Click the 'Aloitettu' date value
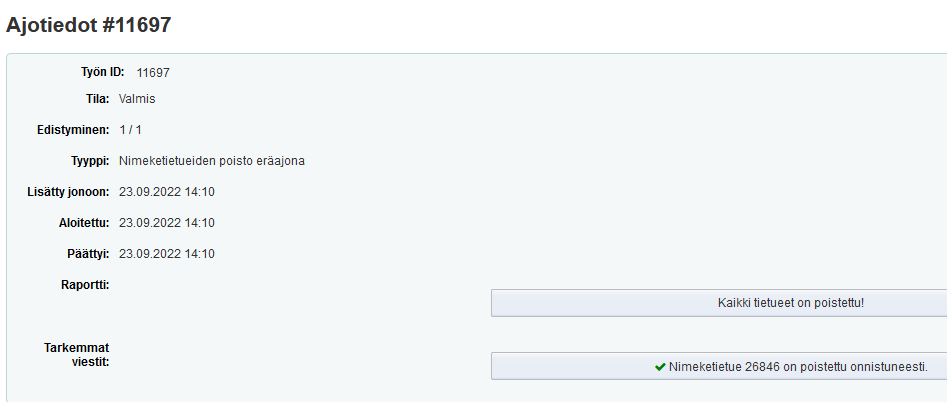 167,223
